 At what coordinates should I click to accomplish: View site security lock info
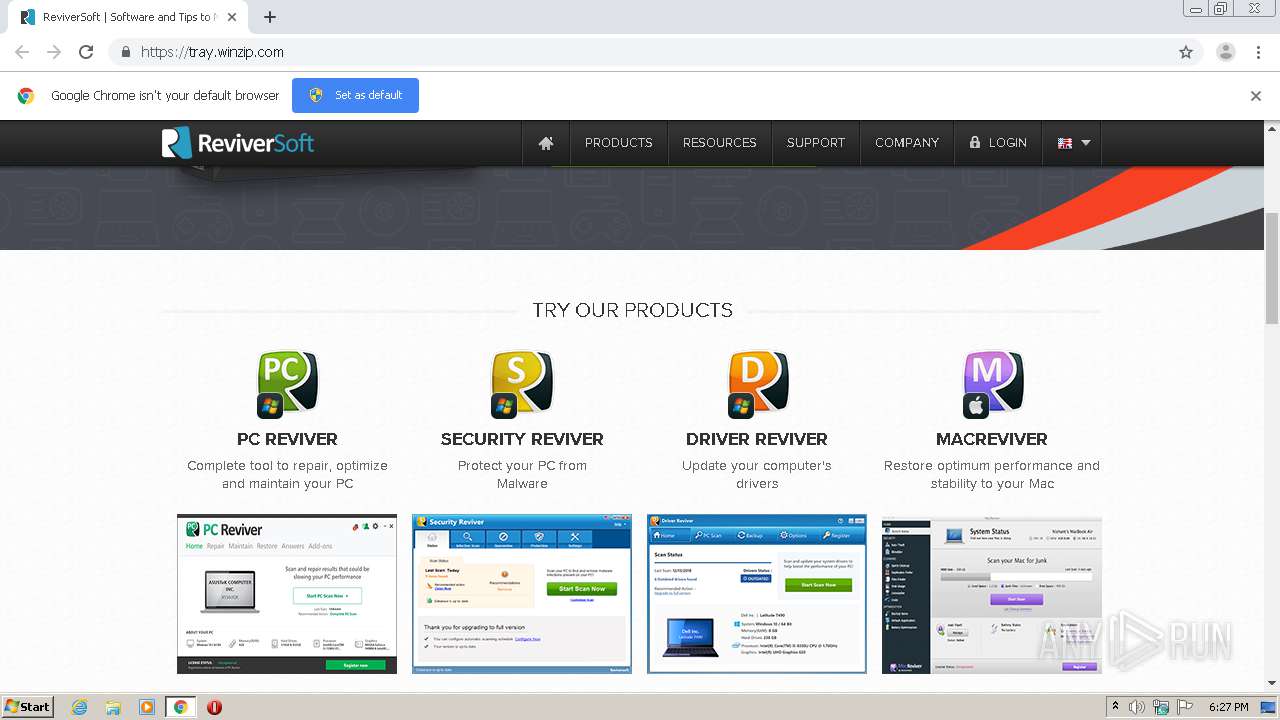(x=125, y=52)
